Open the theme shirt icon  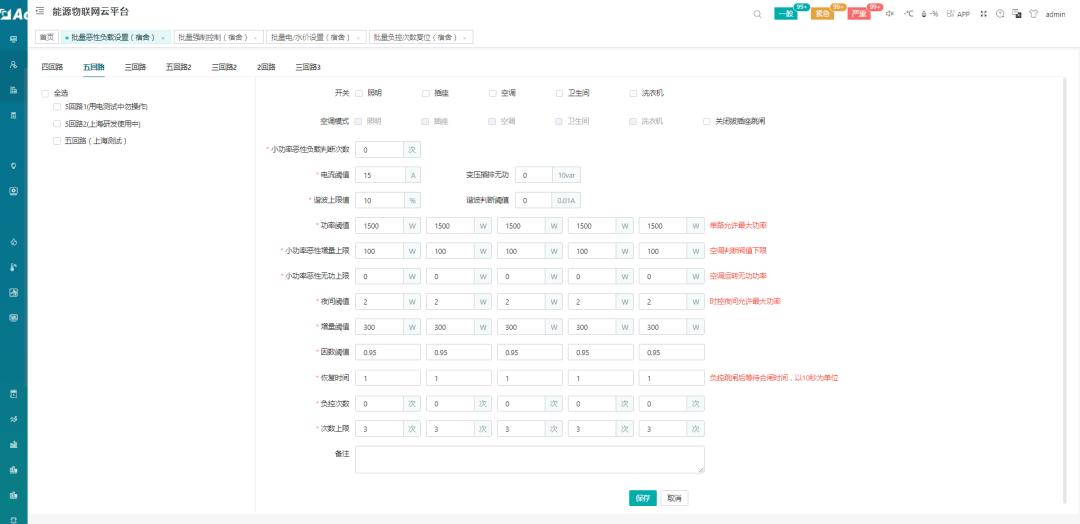(1033, 14)
